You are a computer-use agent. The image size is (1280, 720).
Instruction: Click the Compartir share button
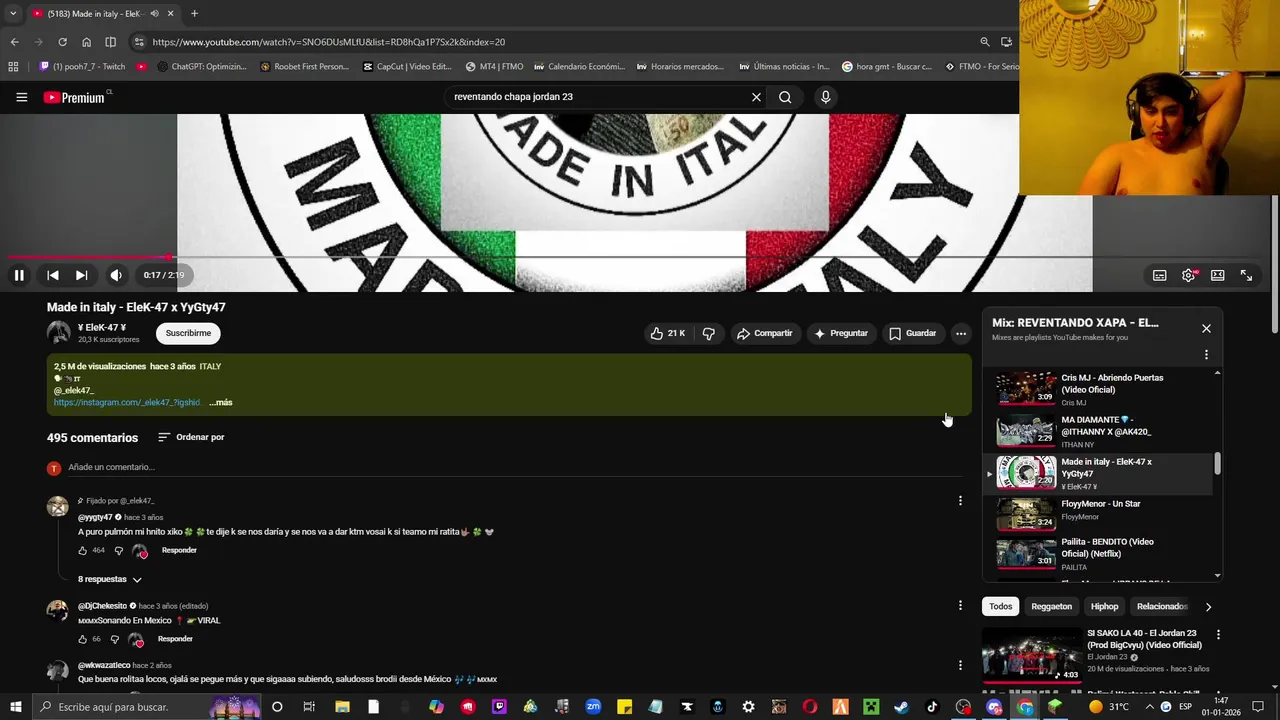click(765, 333)
